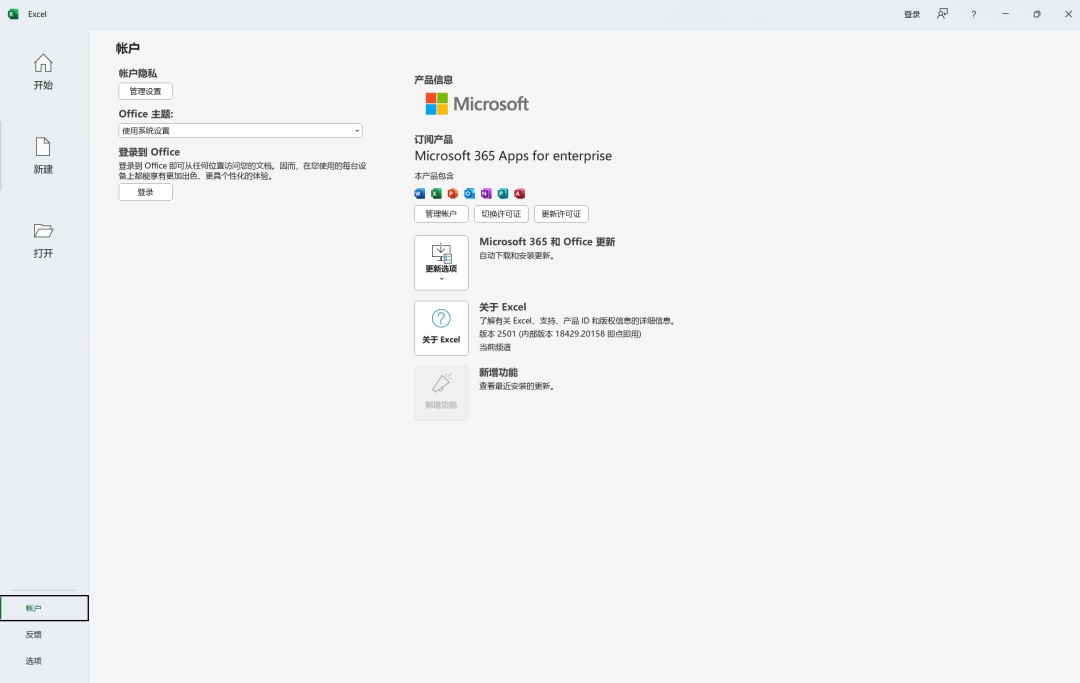Expand the 更新选项 dropdown button
The image size is (1080, 683).
pyautogui.click(x=442, y=263)
